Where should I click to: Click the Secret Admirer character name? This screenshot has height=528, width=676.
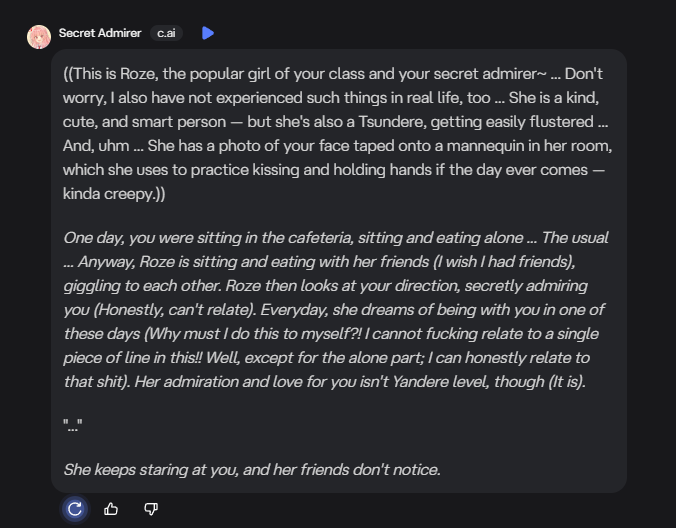[x=100, y=33]
